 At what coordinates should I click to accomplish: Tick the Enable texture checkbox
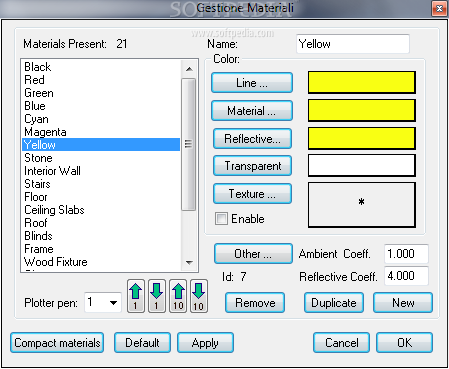[221, 219]
